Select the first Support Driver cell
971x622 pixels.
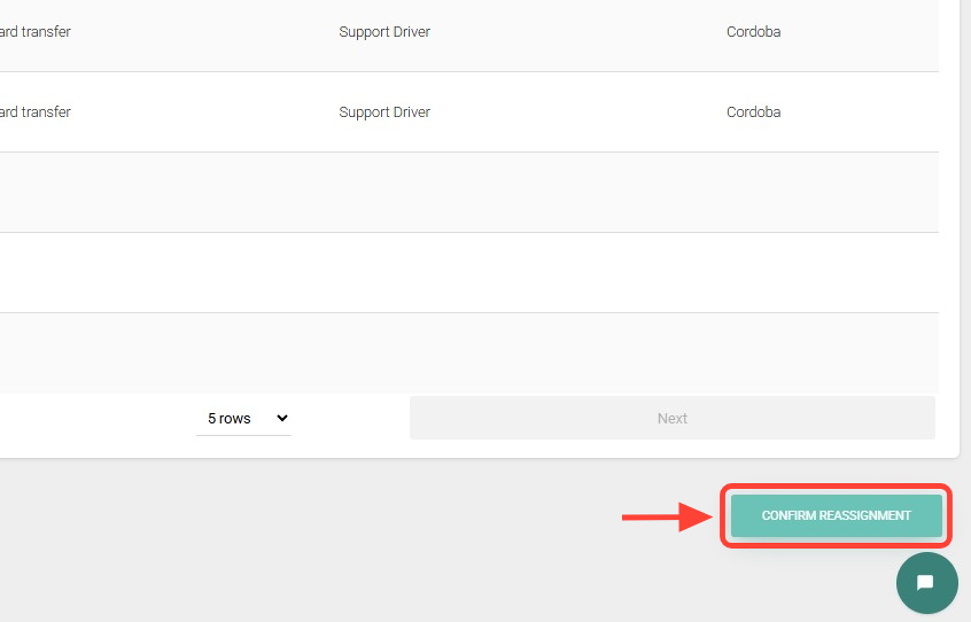click(x=384, y=32)
